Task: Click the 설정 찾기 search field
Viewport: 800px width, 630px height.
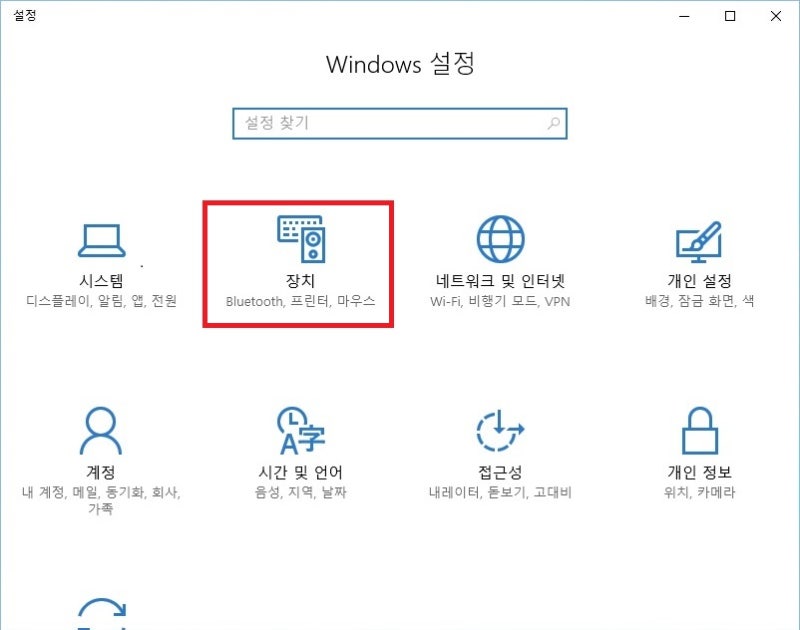Action: coord(399,123)
